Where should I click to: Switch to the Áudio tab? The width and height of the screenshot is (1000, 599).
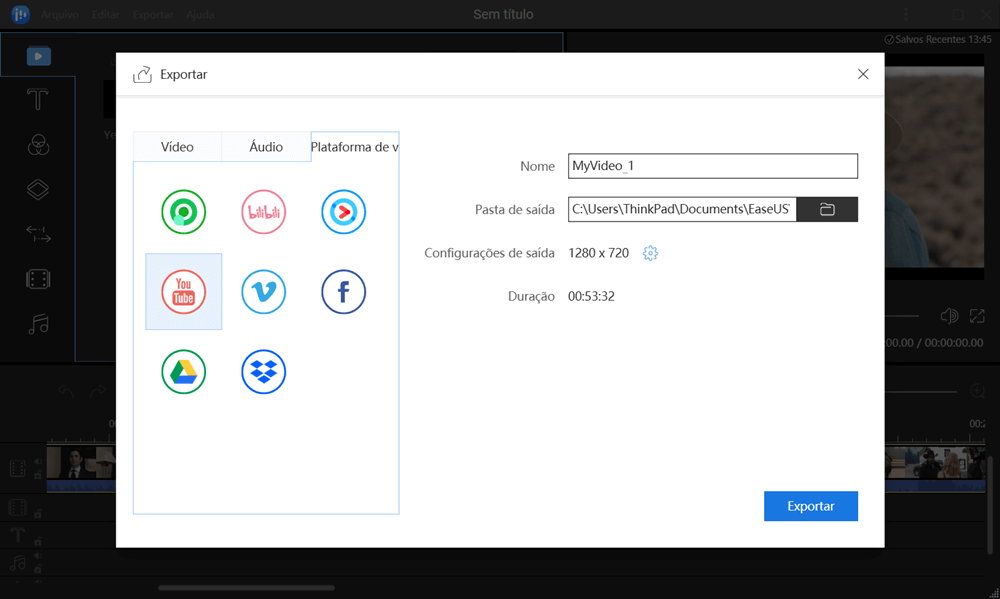[x=266, y=147]
